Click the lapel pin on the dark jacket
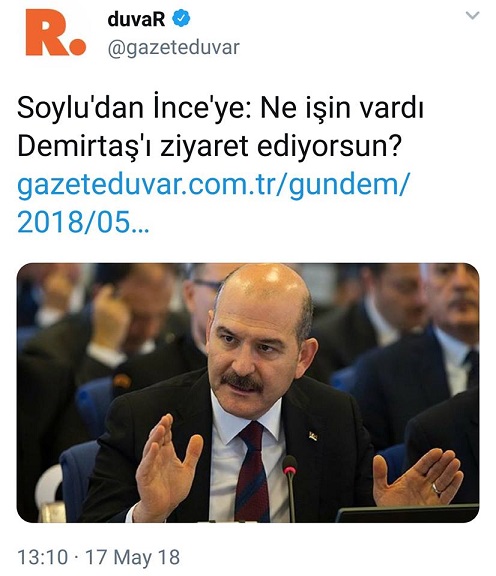496x576 pixels. tap(313, 436)
